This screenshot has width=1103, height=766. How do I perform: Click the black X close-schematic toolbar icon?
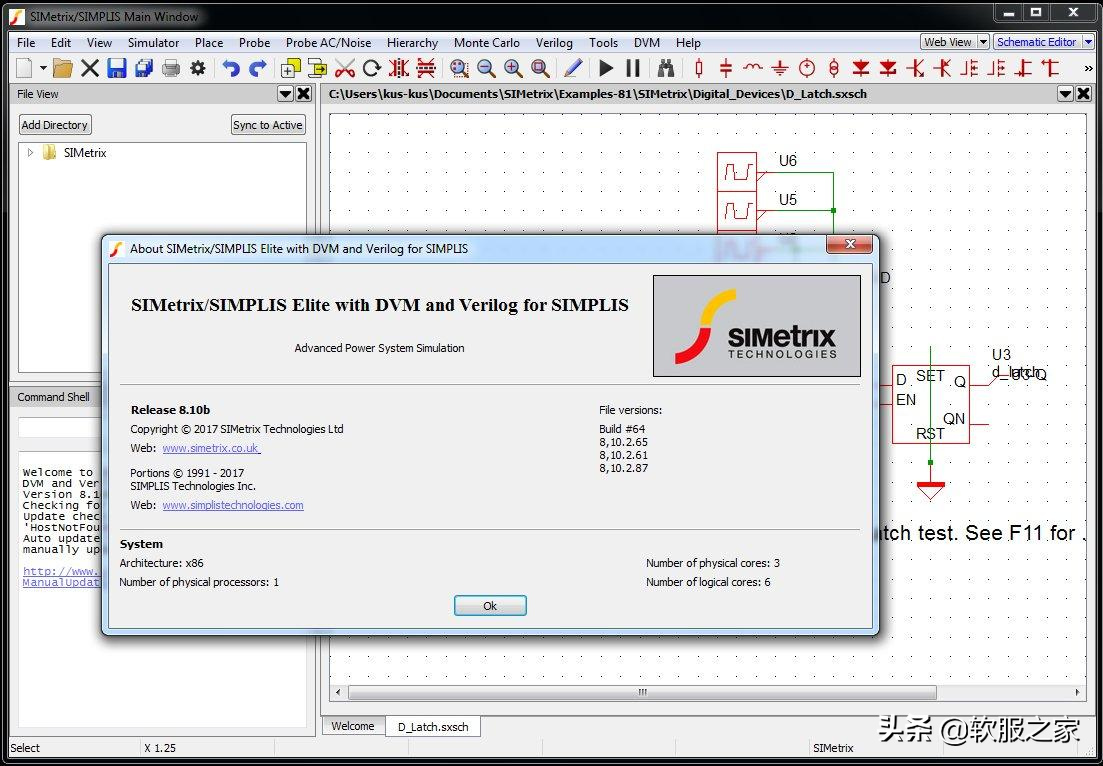click(90, 68)
